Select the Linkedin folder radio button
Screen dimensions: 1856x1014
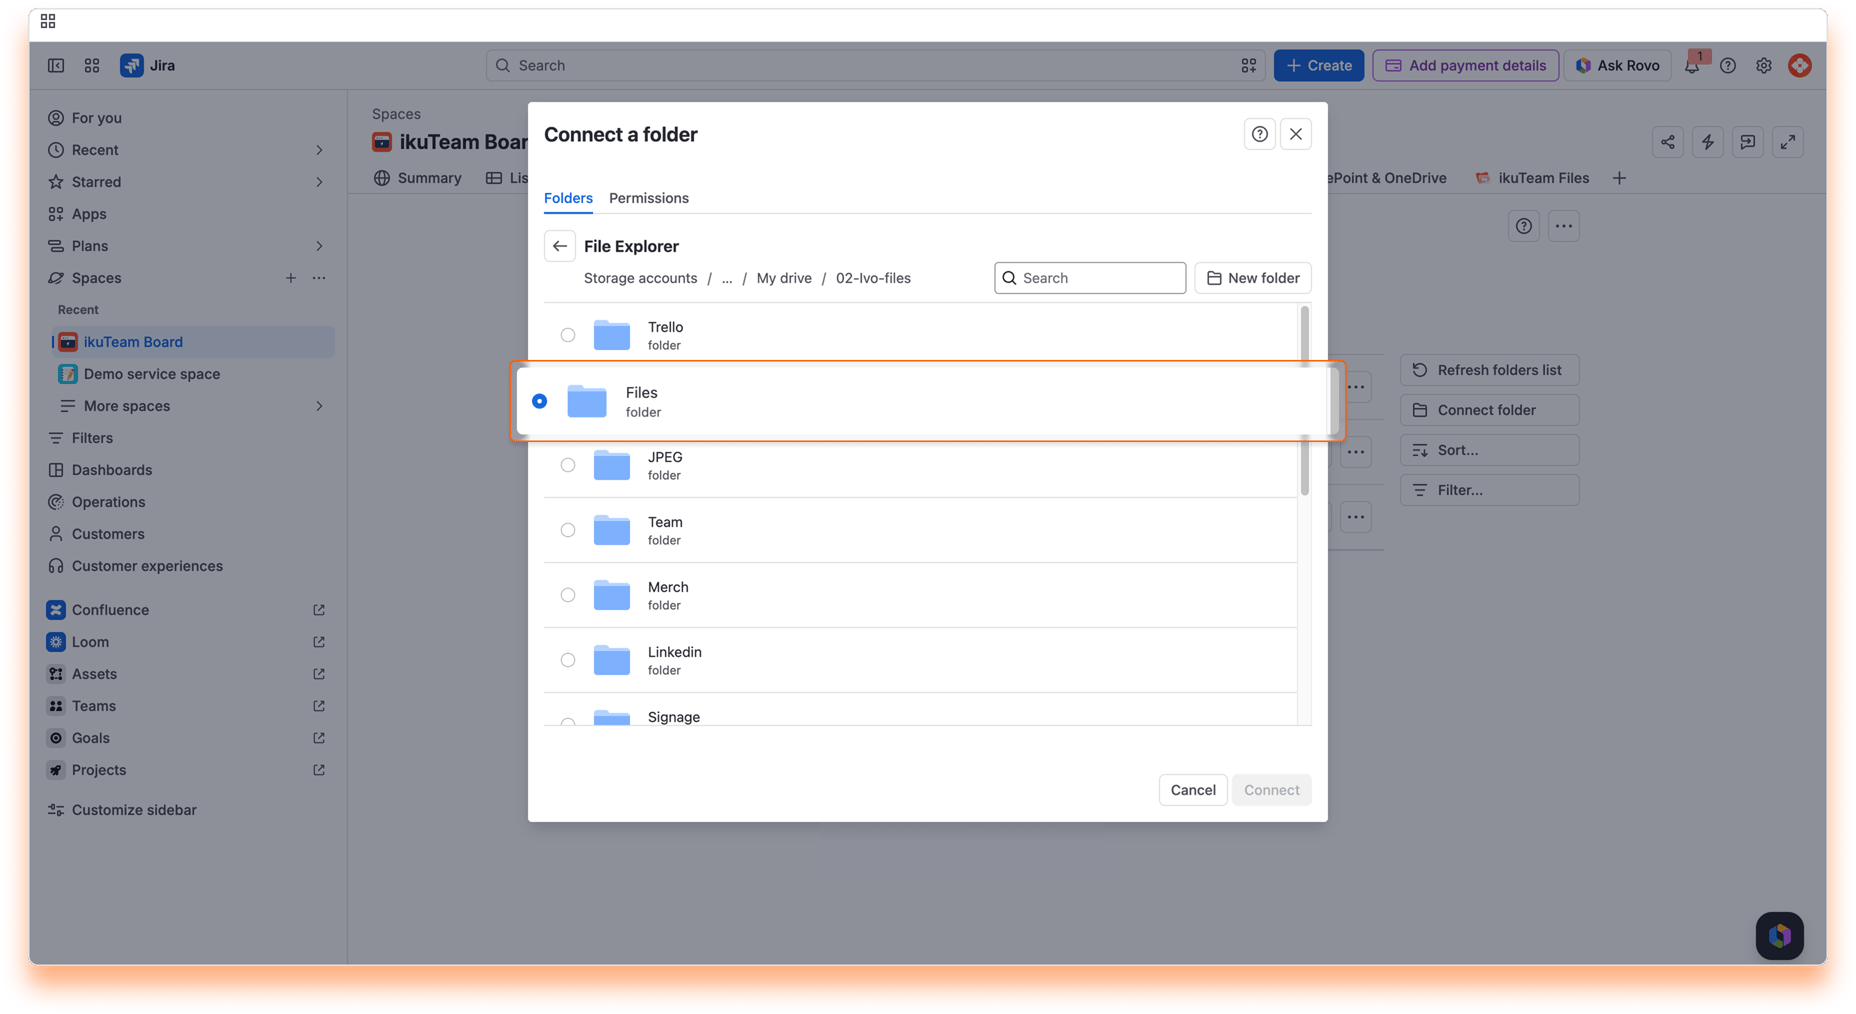click(568, 660)
